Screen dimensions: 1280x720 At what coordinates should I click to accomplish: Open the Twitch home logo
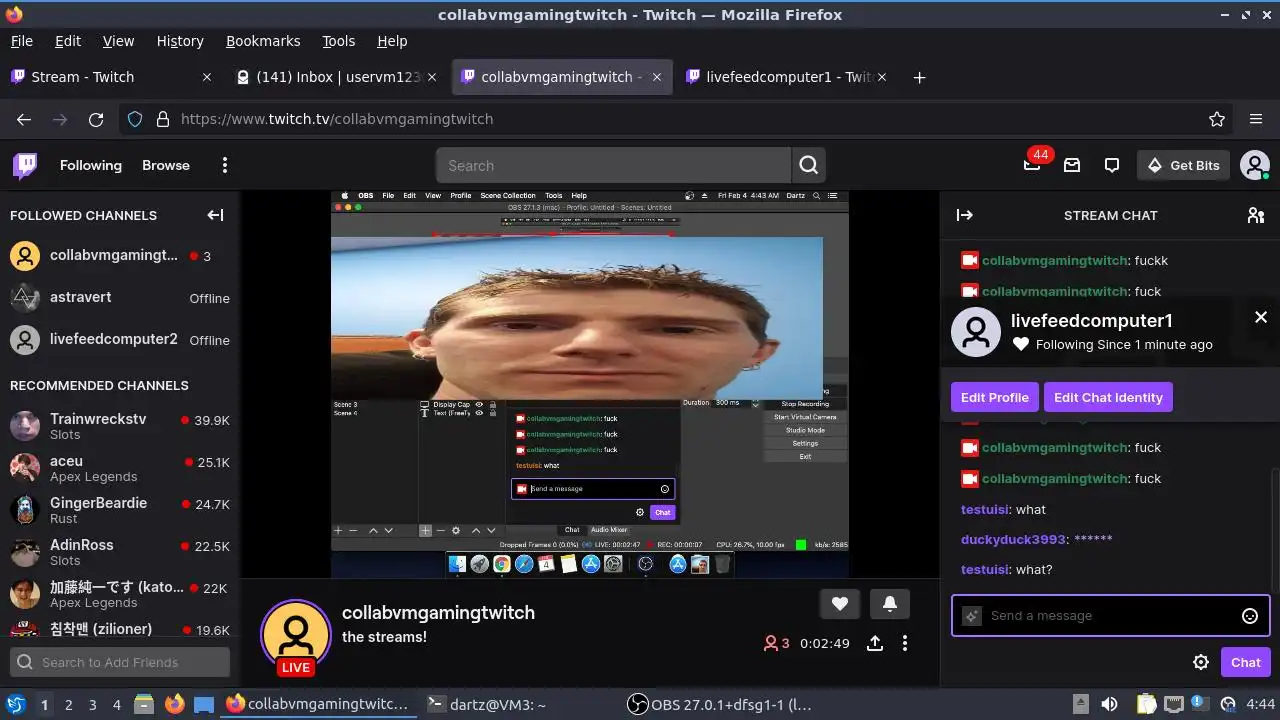pos(25,165)
